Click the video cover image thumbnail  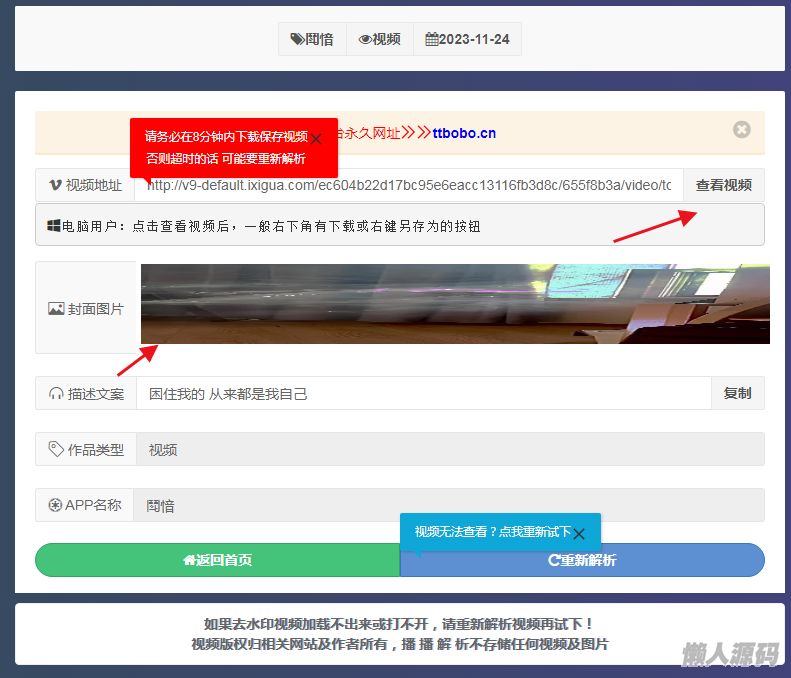(455, 304)
